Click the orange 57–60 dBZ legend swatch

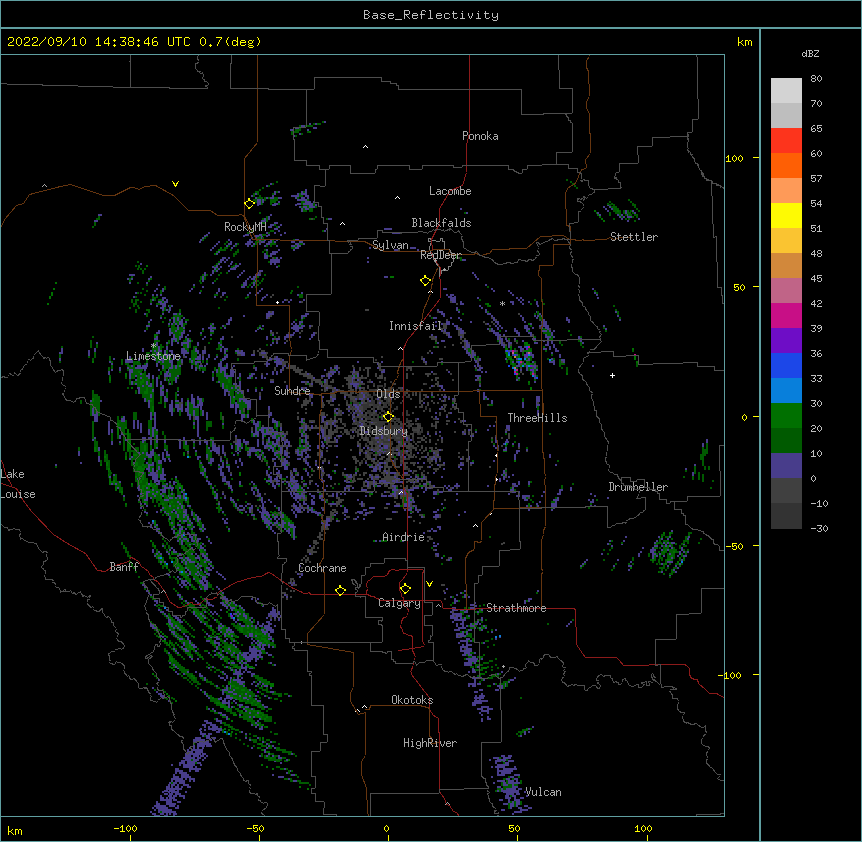[786, 166]
